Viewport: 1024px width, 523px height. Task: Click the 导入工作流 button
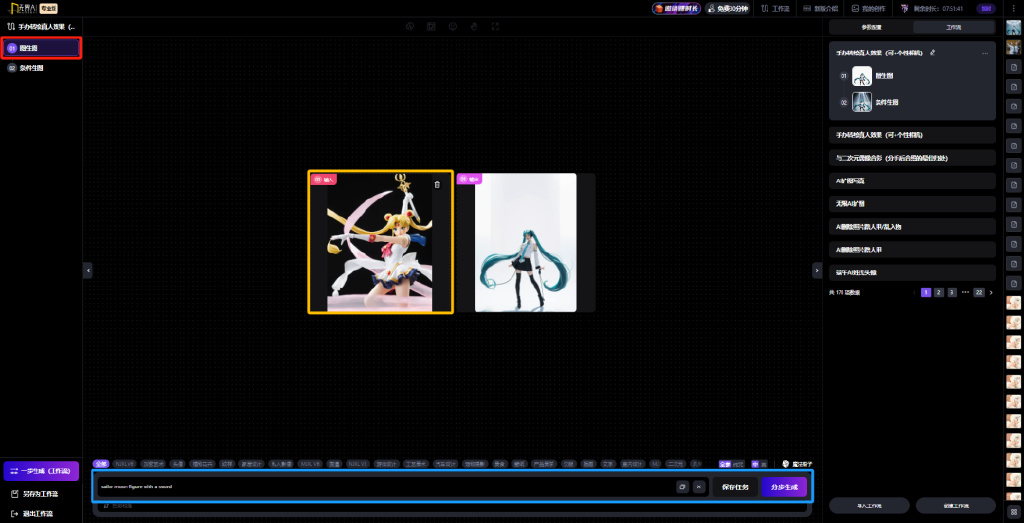pyautogui.click(x=869, y=506)
